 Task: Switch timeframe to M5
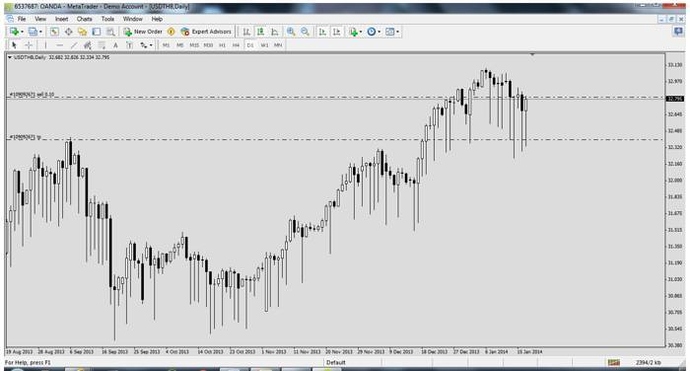click(180, 45)
